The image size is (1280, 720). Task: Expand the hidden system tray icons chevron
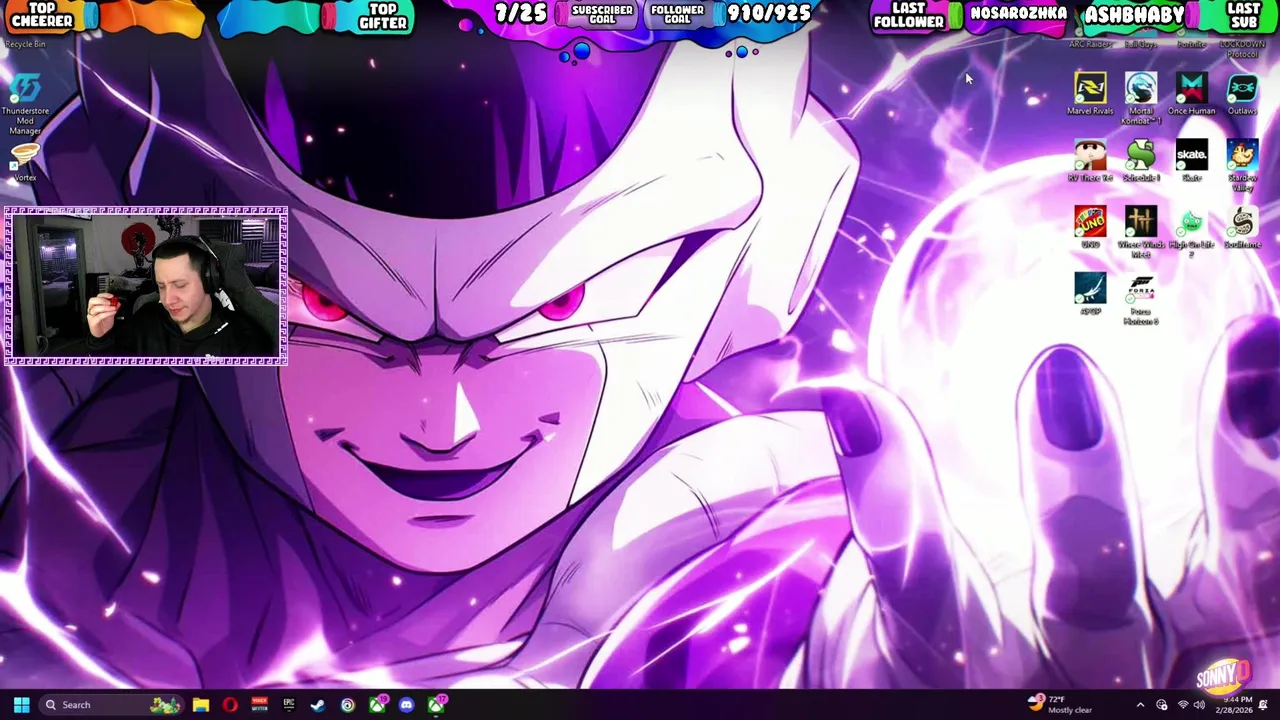coord(1140,705)
